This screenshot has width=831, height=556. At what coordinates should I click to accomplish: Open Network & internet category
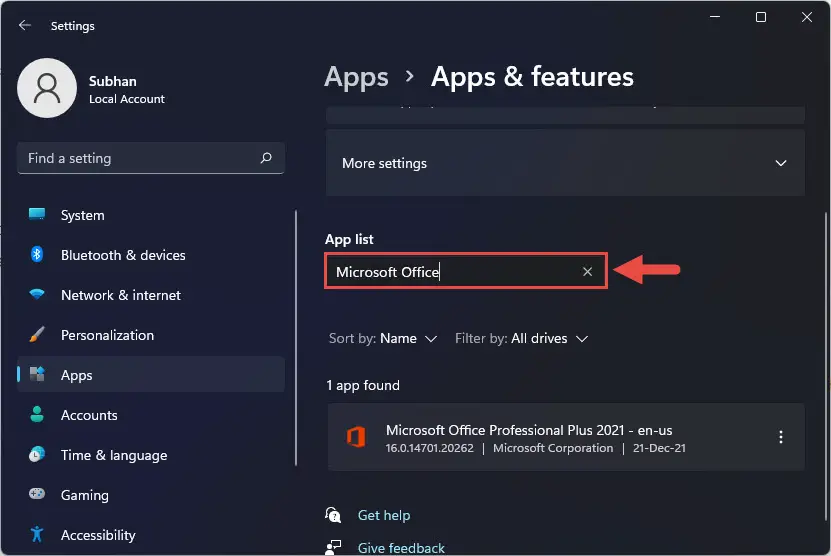pos(151,295)
